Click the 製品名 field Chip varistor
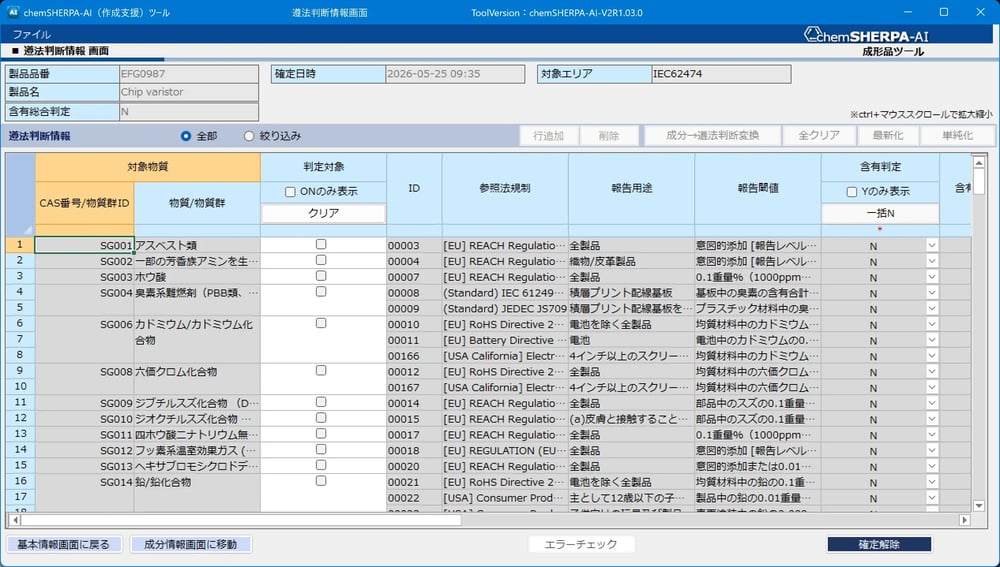 point(189,92)
